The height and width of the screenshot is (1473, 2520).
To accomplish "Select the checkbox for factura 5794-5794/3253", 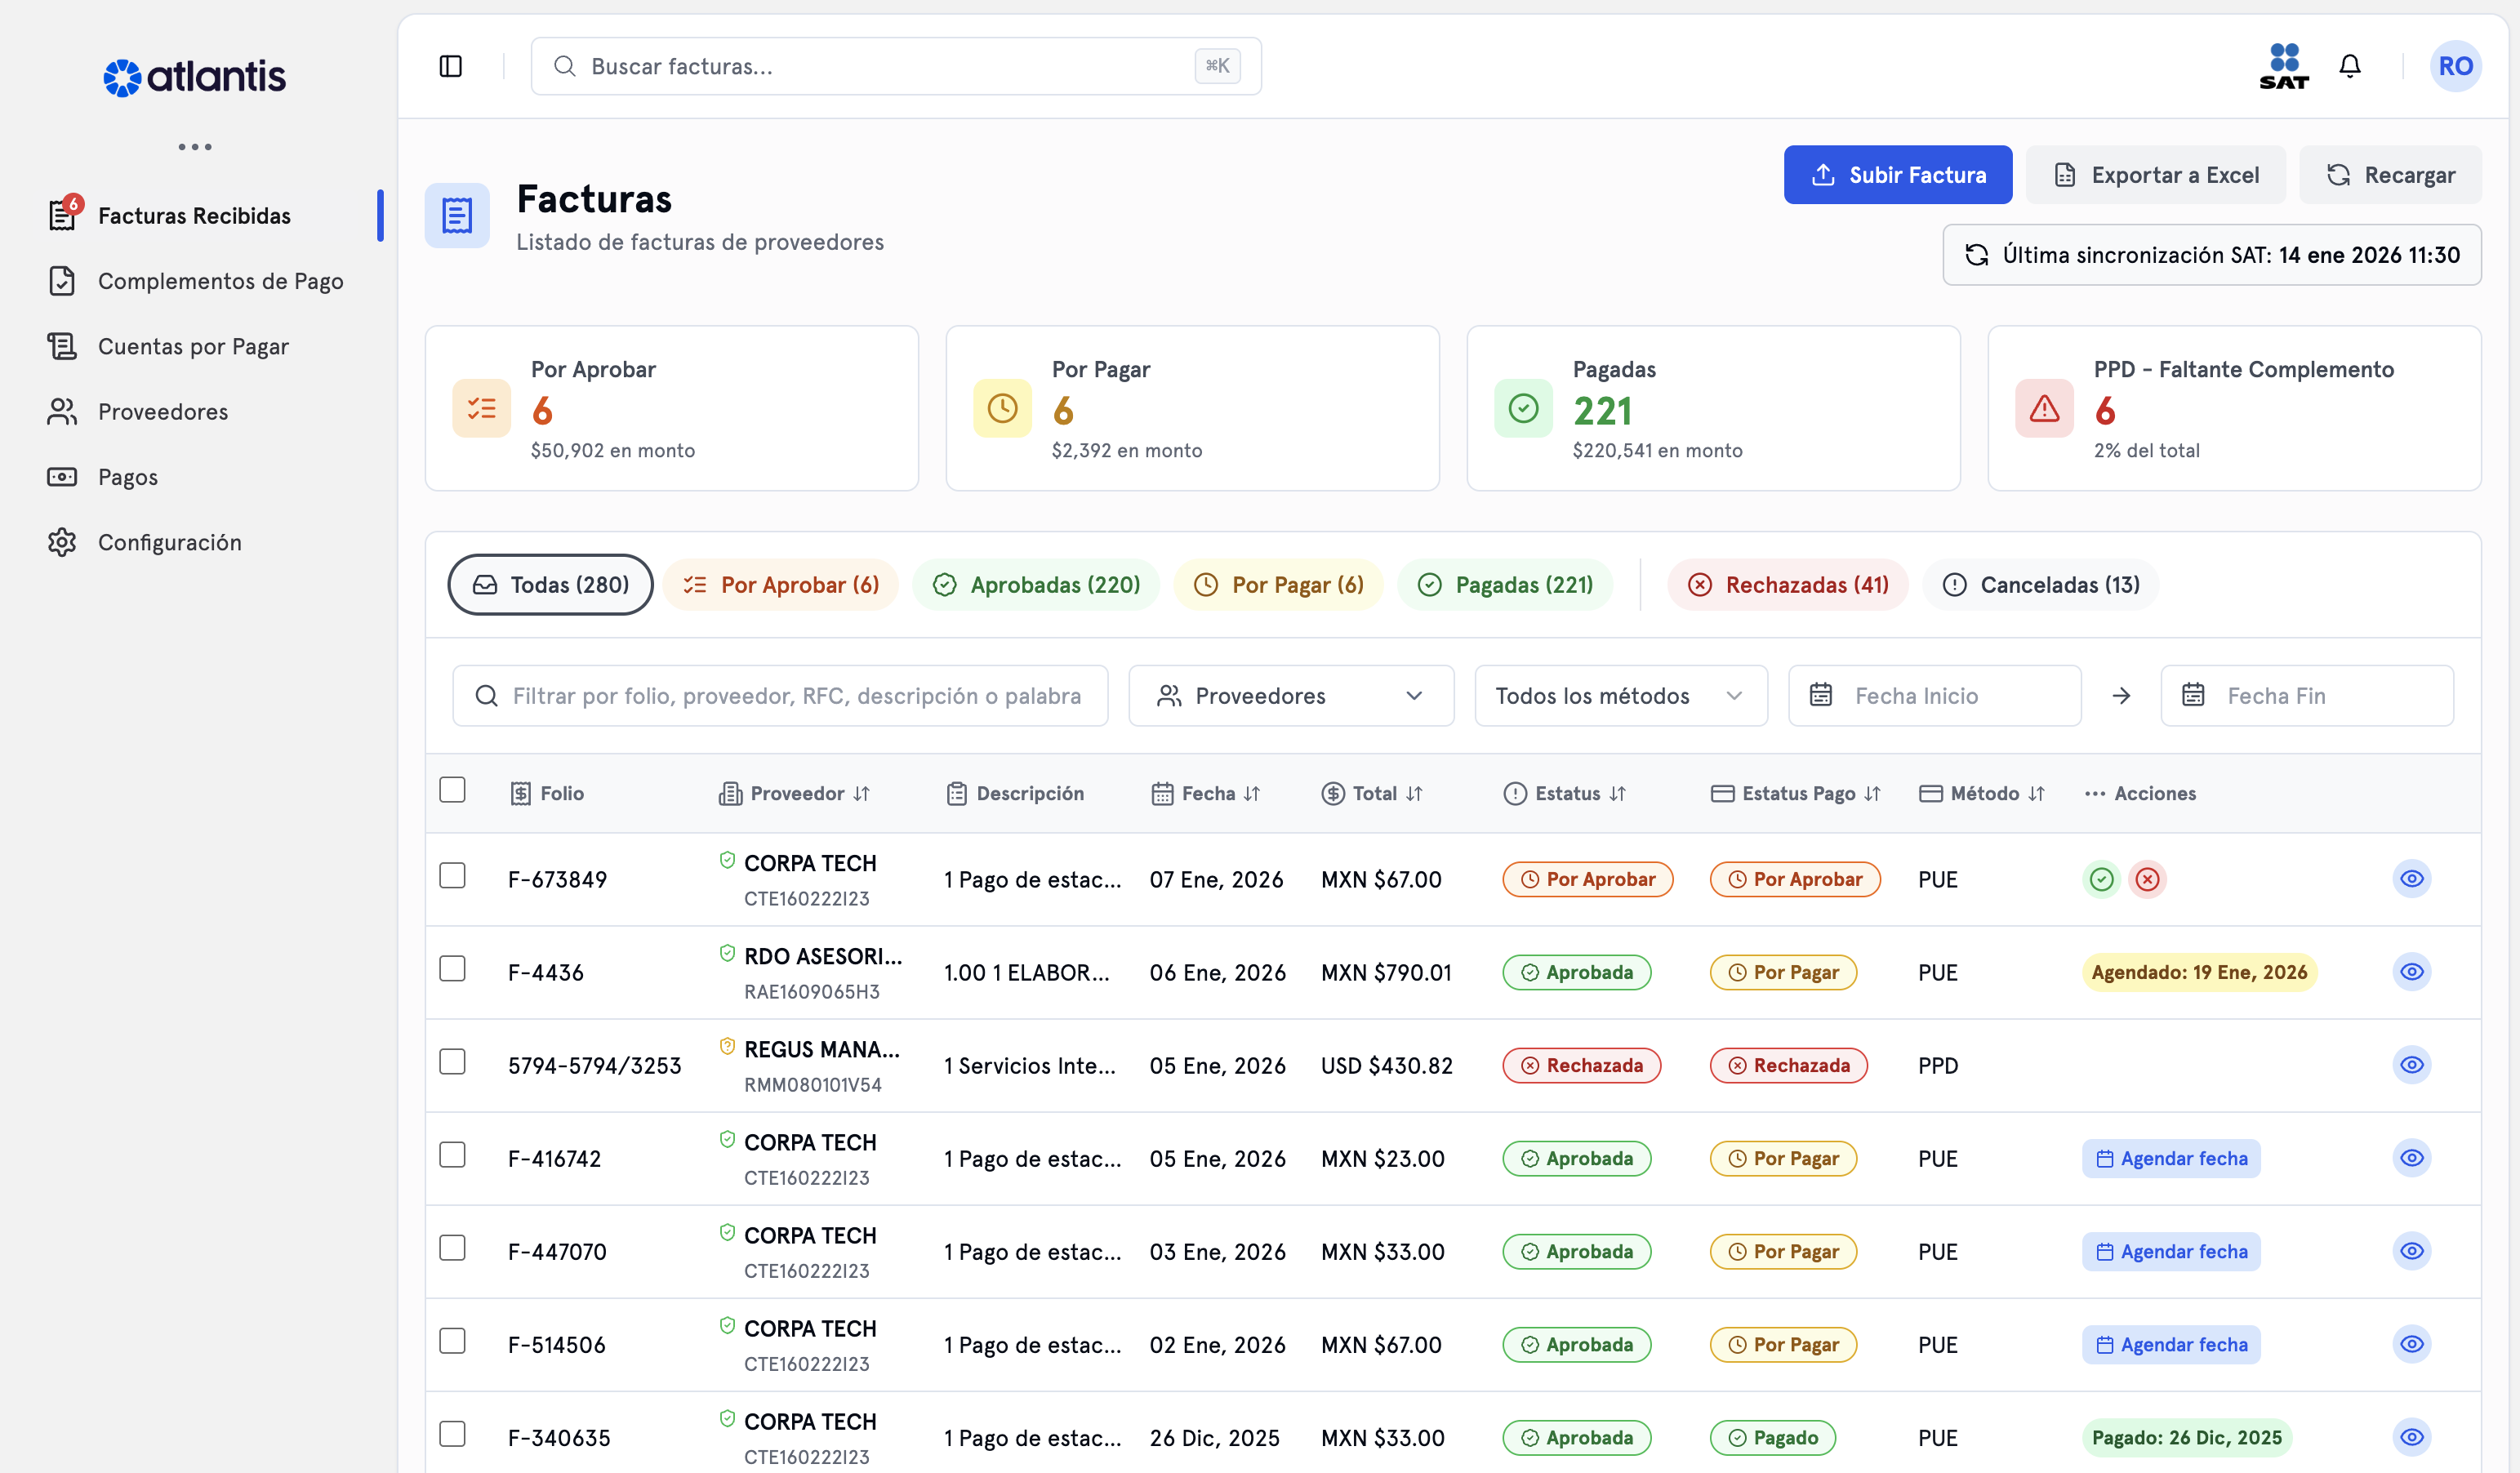I will (x=453, y=1062).
